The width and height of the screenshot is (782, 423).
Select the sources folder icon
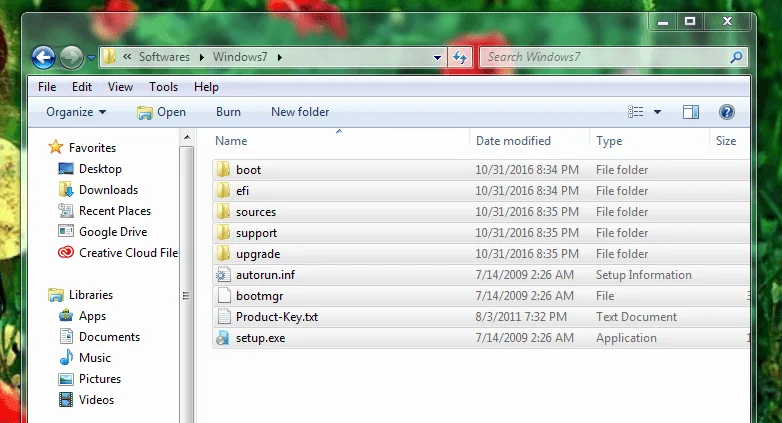223,212
